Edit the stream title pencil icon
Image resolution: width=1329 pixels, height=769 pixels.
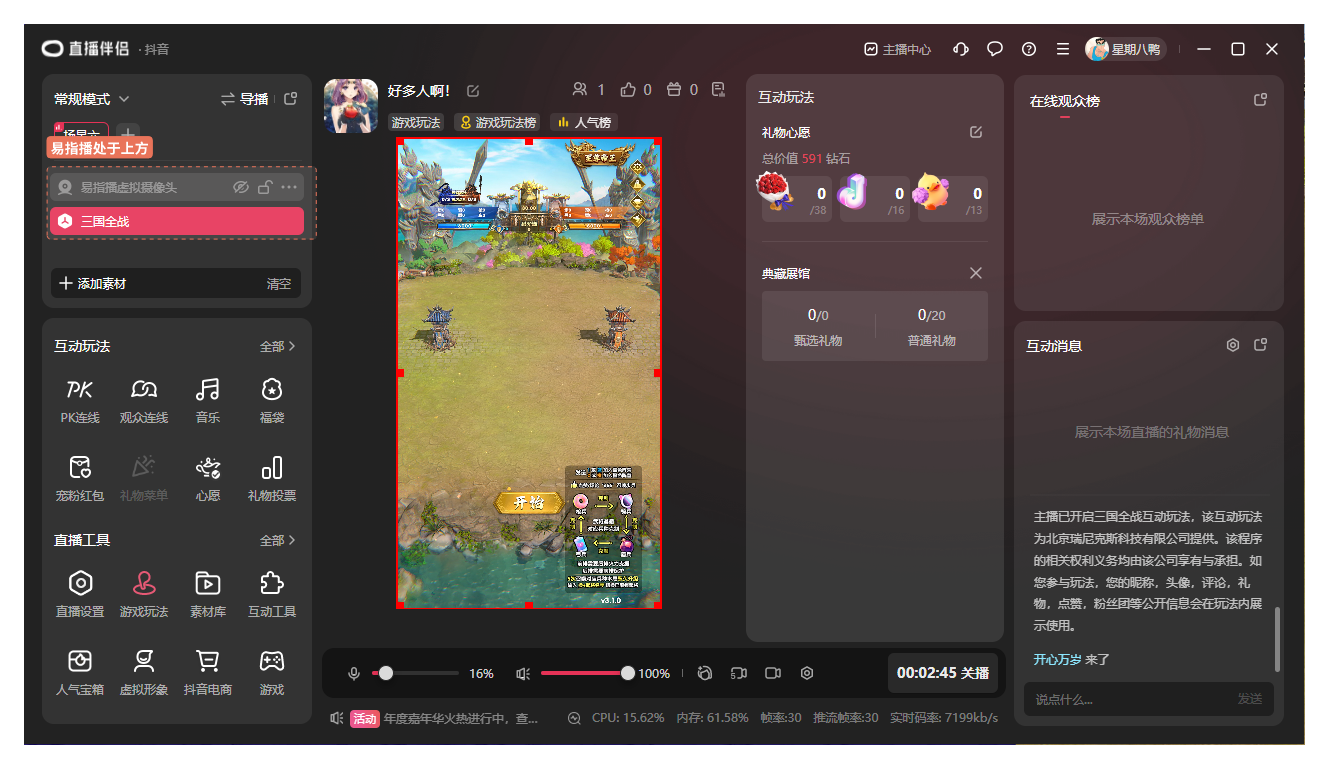[473, 91]
